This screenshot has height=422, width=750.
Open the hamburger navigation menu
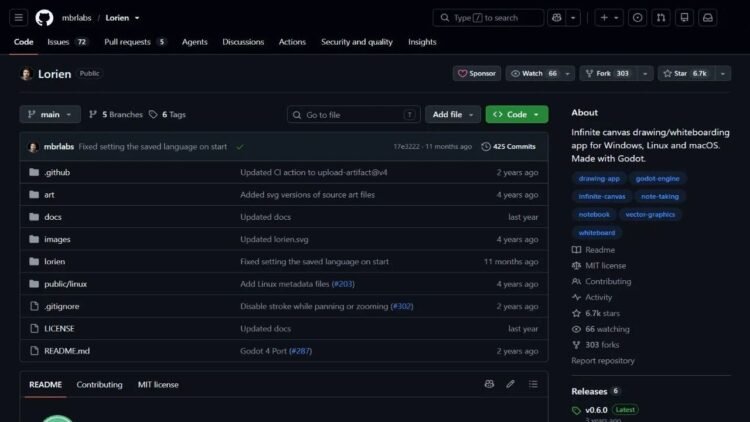[x=18, y=18]
